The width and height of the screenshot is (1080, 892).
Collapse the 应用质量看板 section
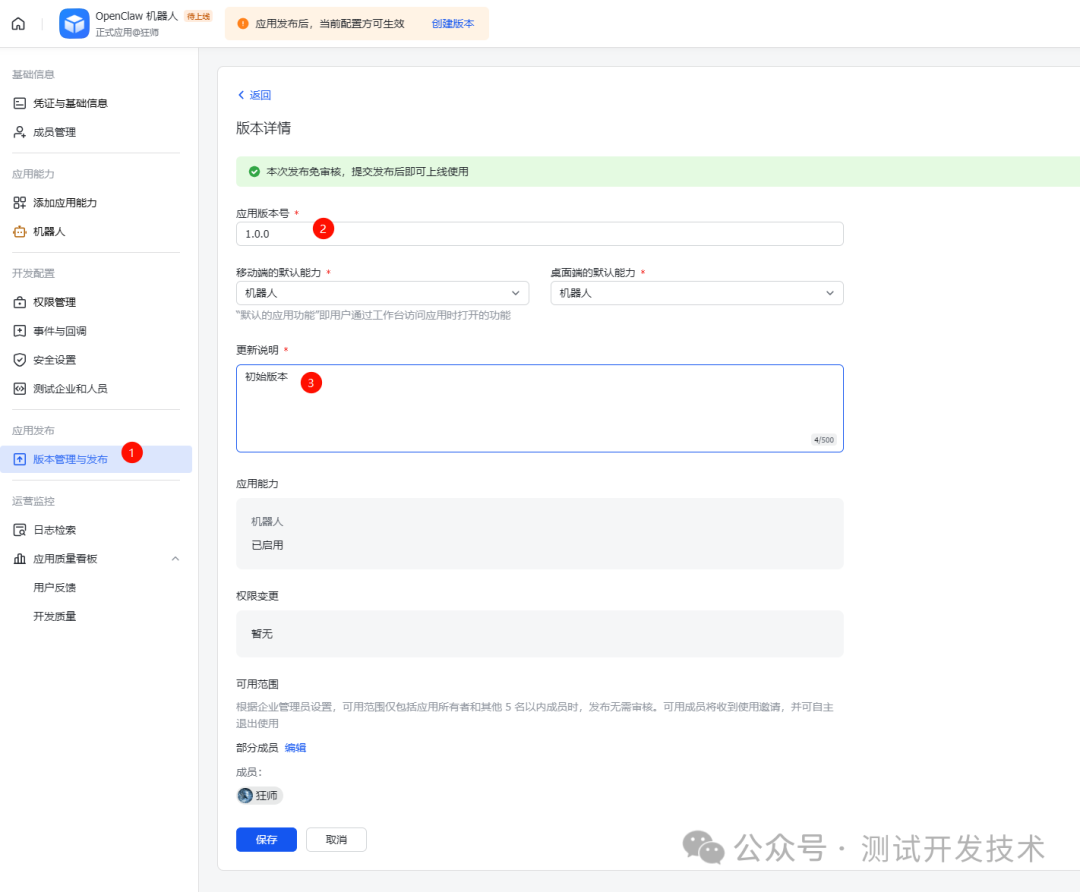175,558
